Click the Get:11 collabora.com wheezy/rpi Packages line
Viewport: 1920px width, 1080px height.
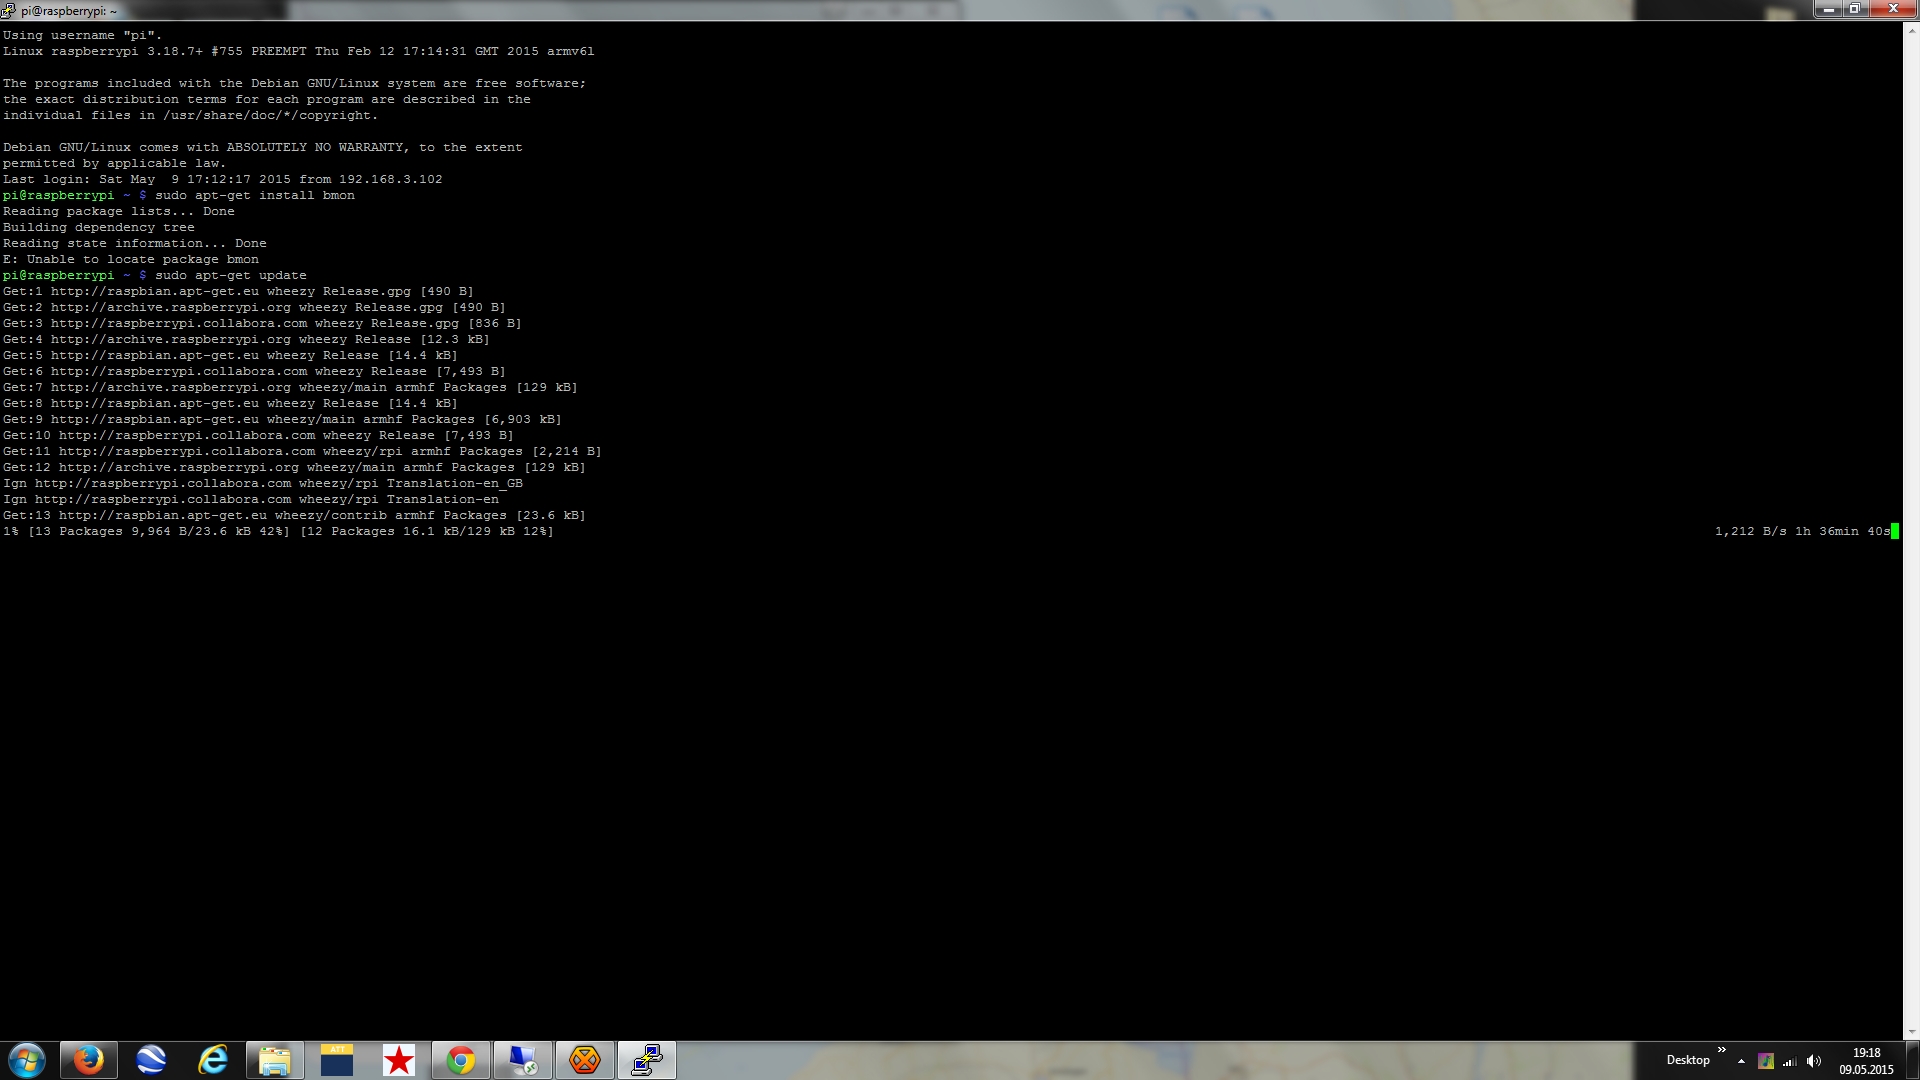pos(302,451)
